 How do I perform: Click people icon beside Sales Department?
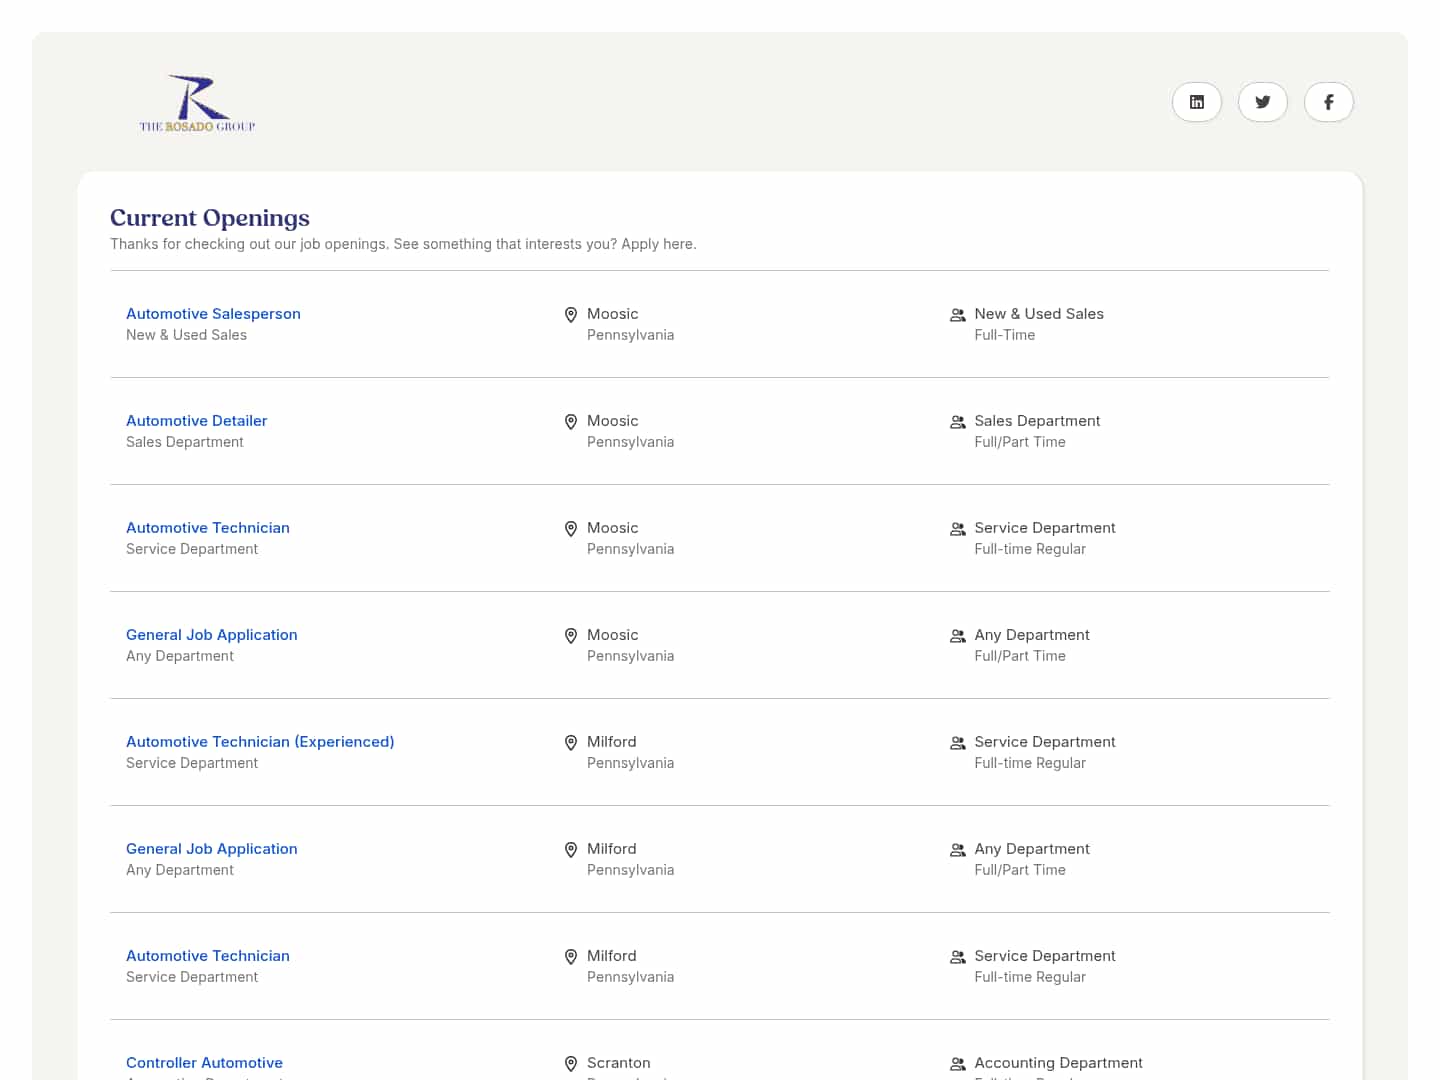point(957,422)
